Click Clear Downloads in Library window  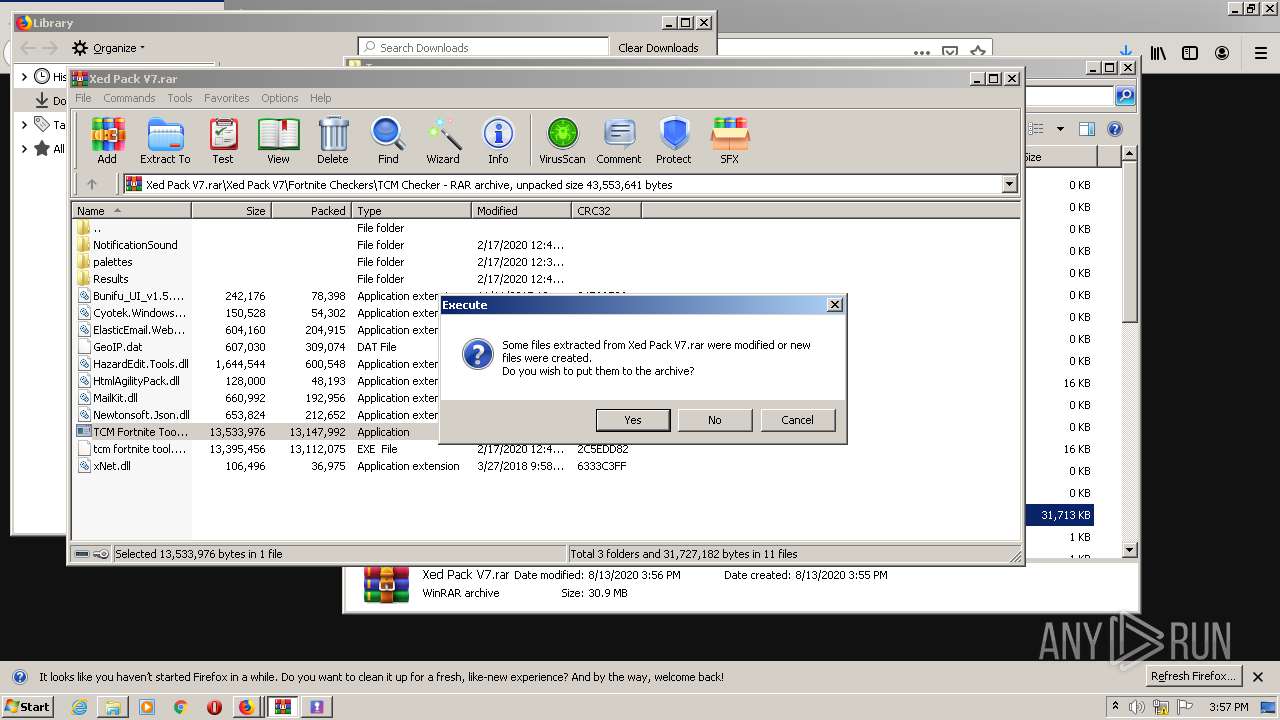(x=658, y=47)
